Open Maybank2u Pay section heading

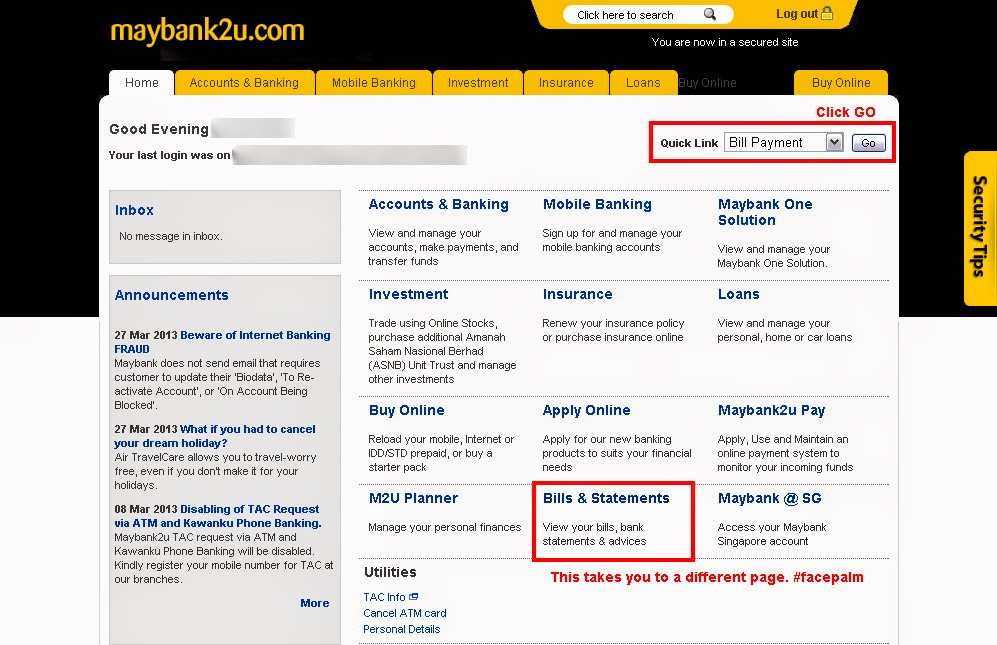[771, 410]
